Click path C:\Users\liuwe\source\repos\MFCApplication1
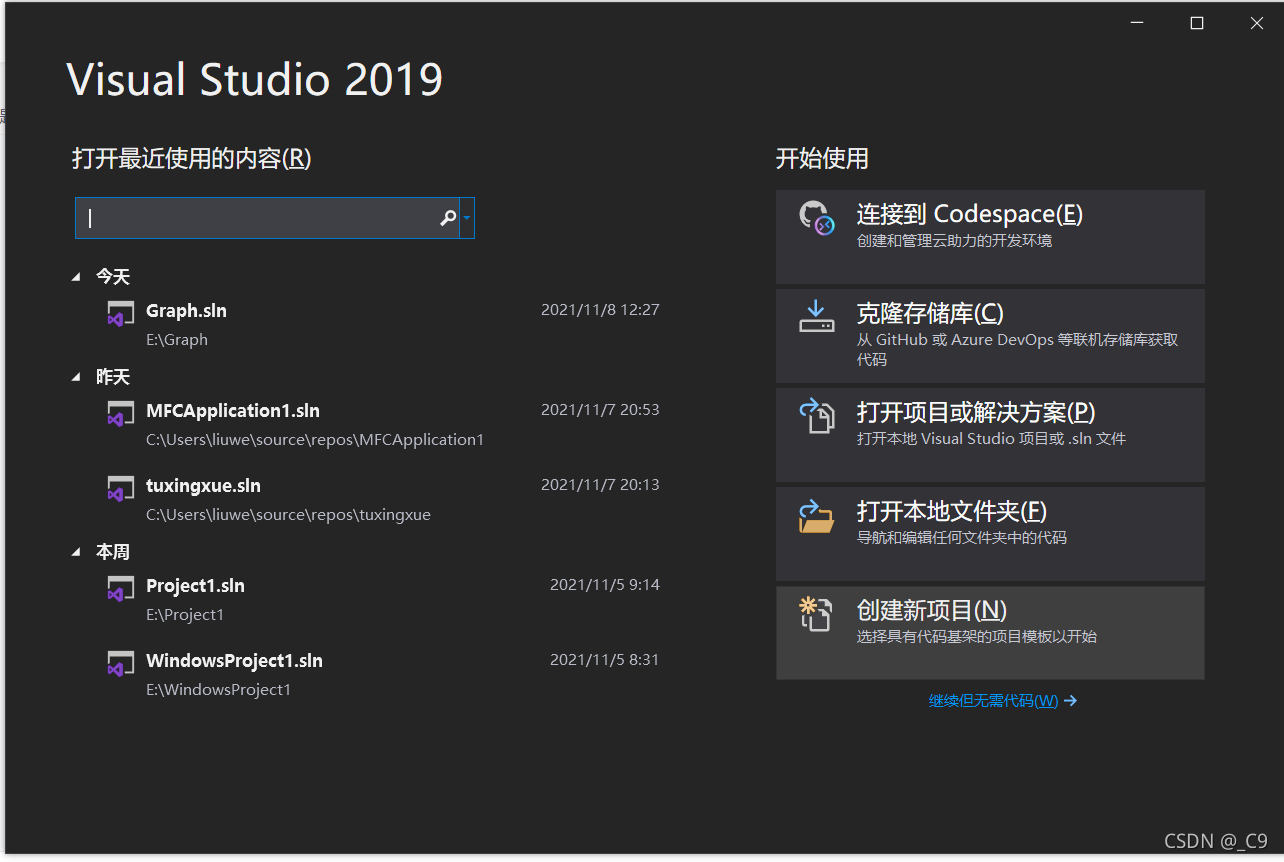This screenshot has width=1284, height=862. (315, 440)
